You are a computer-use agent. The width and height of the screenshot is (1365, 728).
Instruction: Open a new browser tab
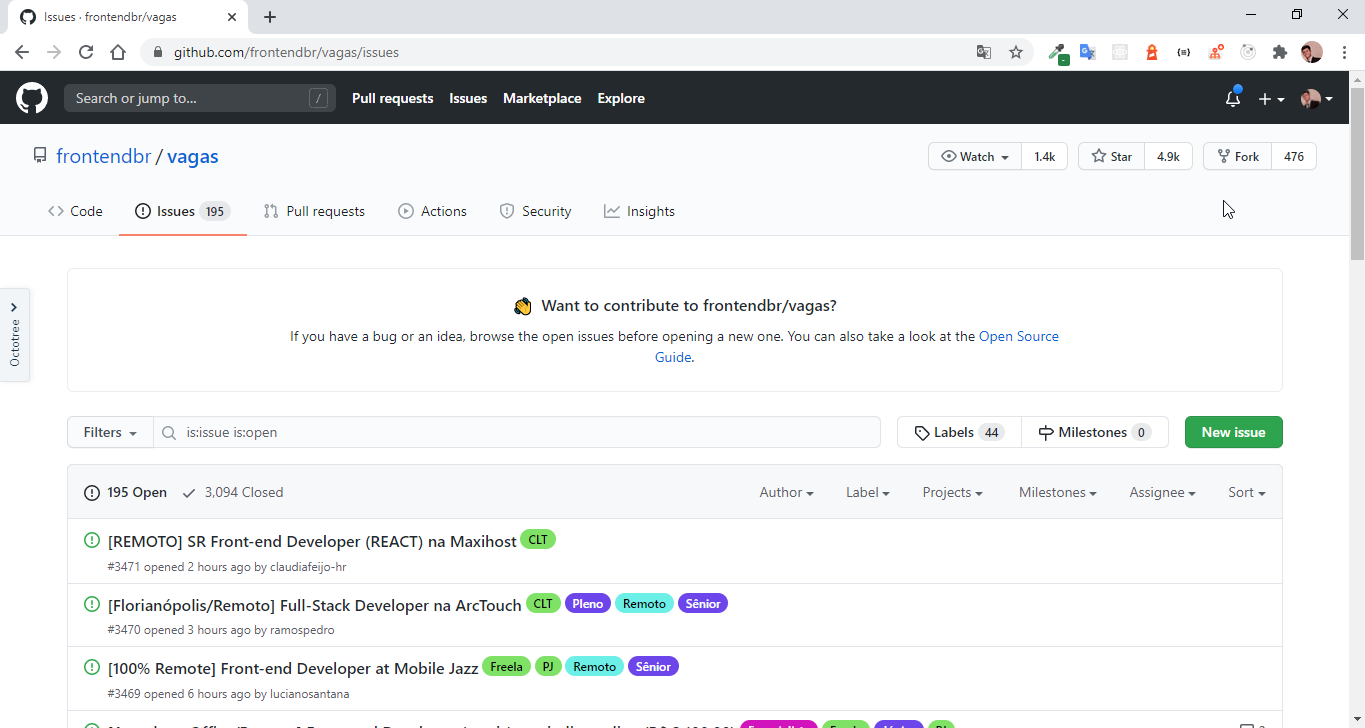coord(270,17)
